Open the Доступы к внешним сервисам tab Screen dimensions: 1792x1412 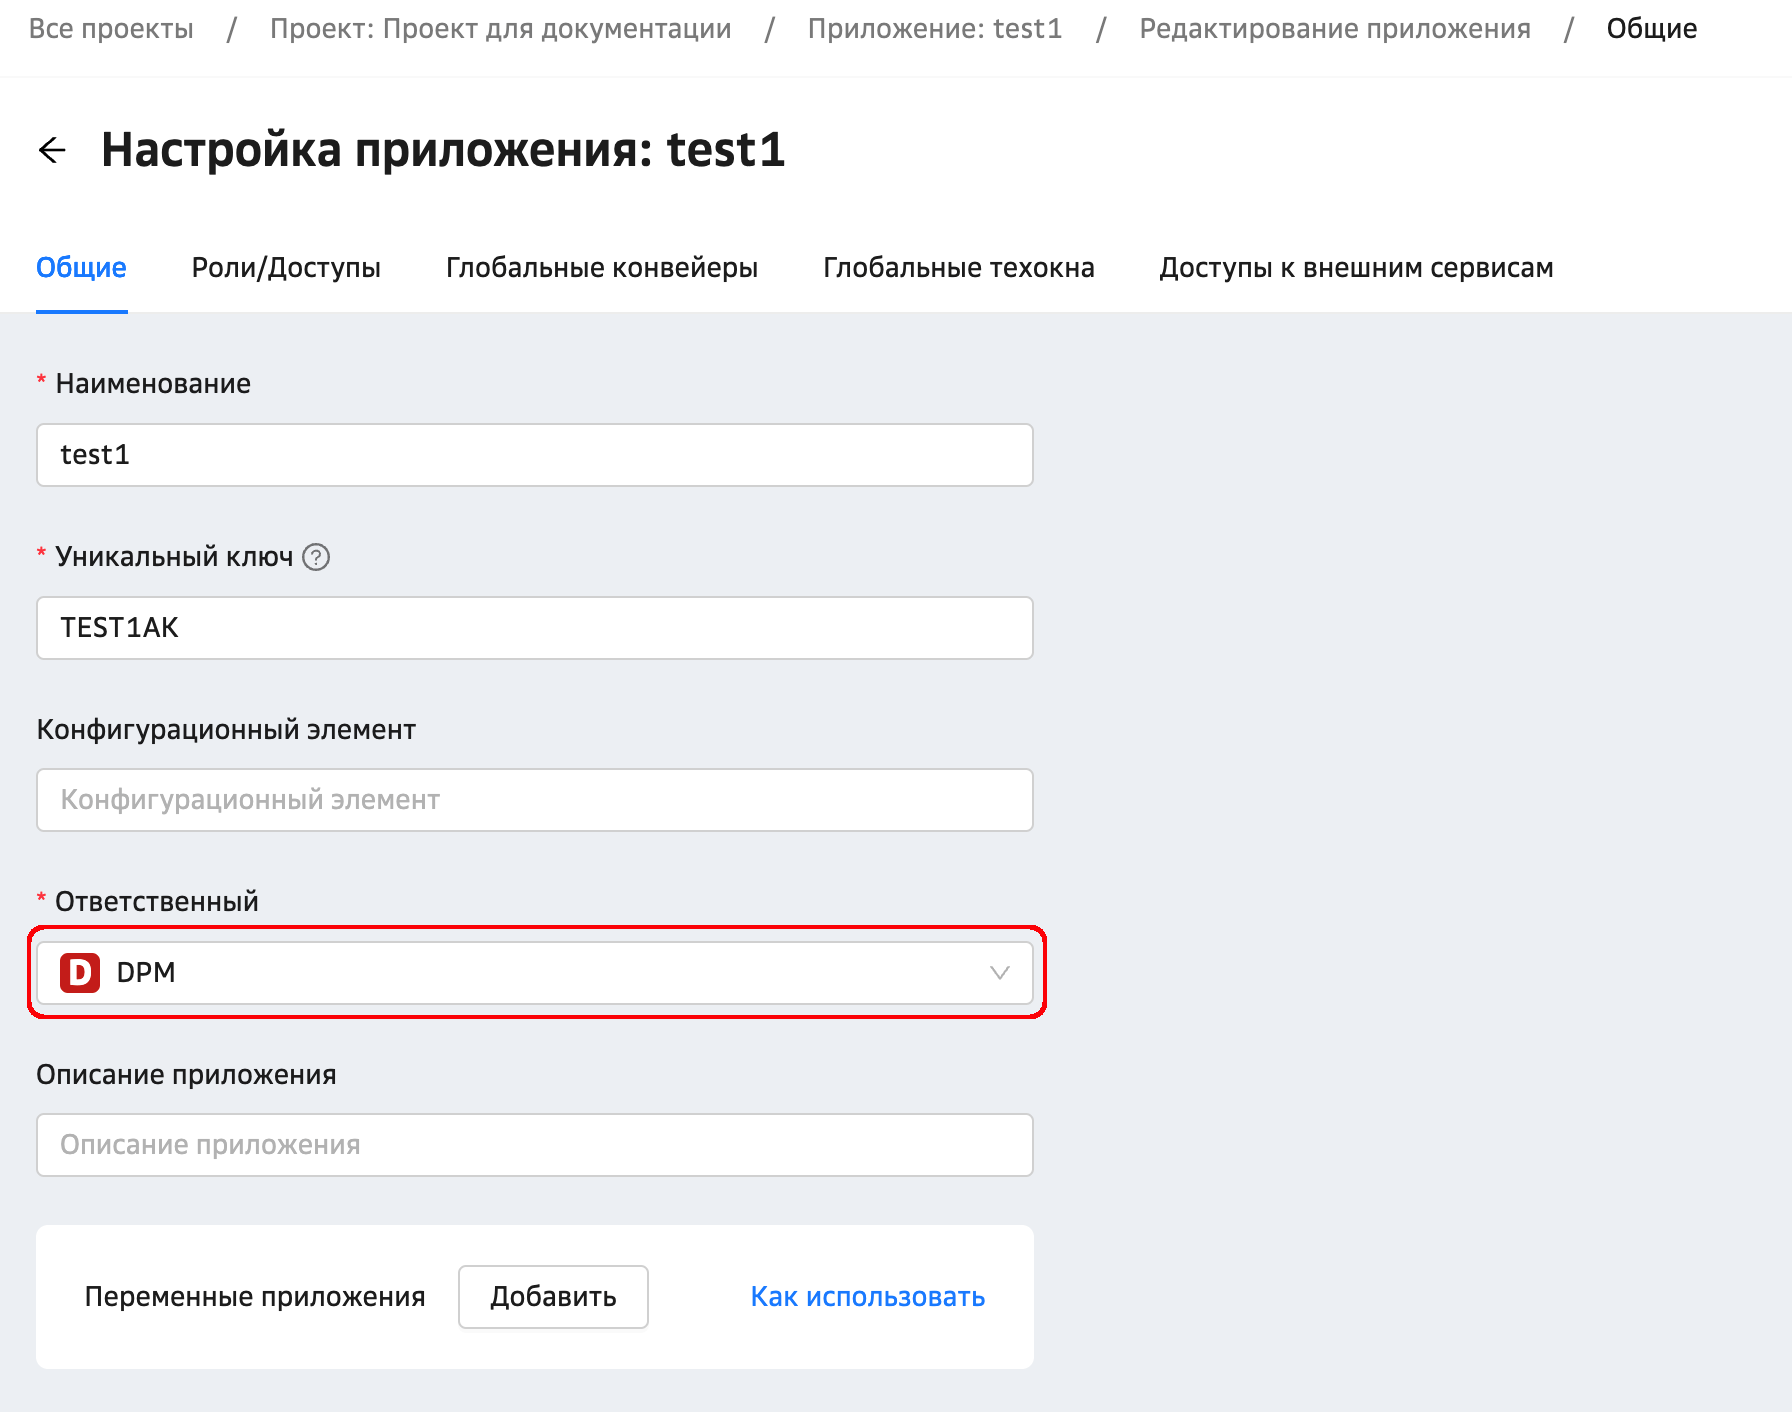pyautogui.click(x=1355, y=268)
